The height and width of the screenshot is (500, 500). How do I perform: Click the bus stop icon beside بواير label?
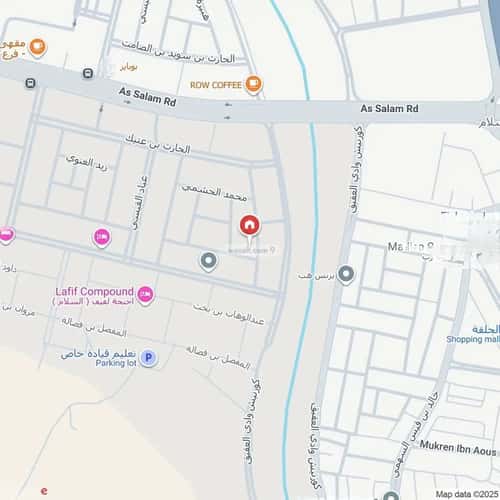88,73
